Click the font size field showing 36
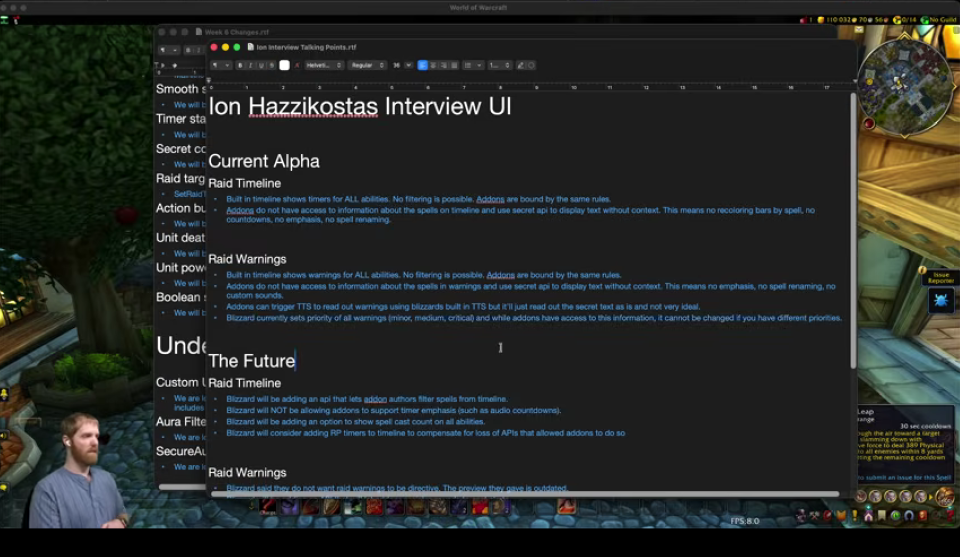 click(396, 65)
